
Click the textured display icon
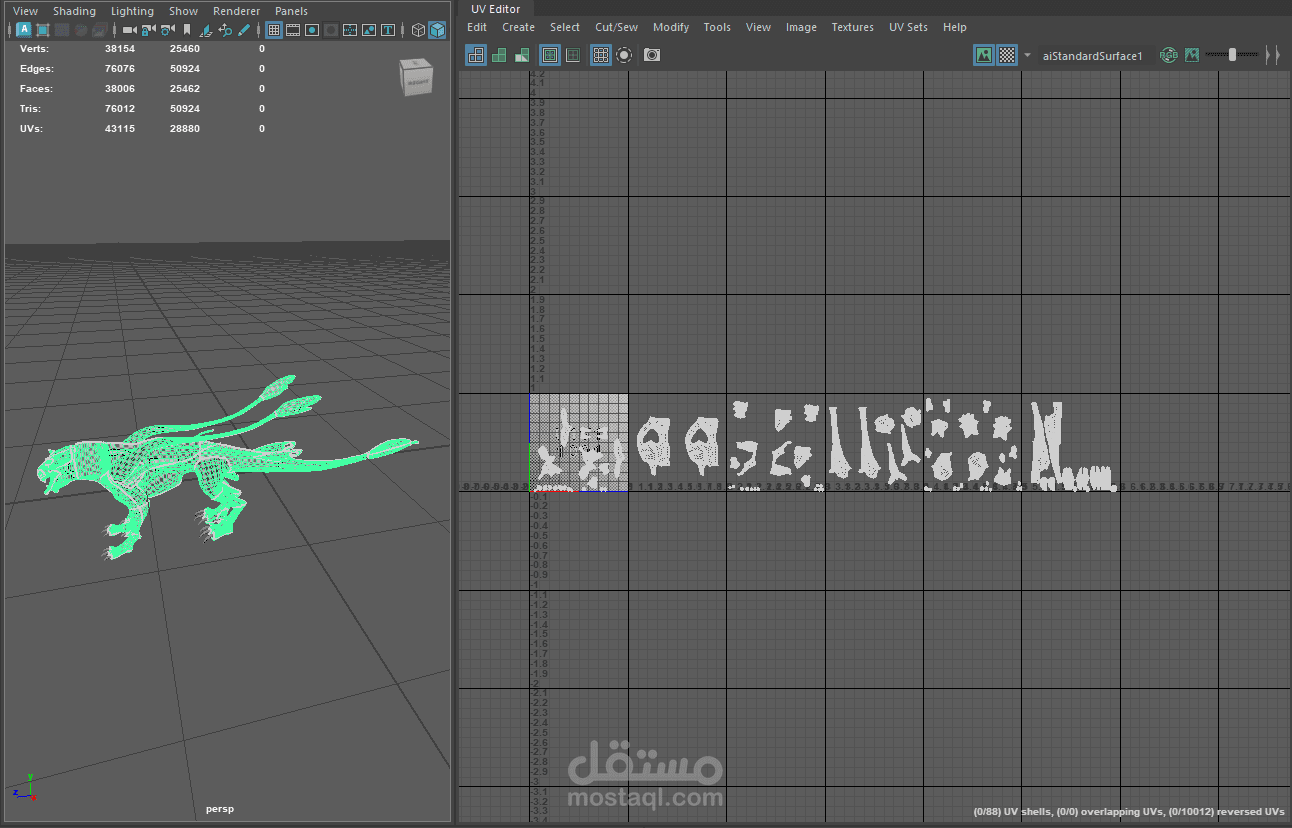99,30
